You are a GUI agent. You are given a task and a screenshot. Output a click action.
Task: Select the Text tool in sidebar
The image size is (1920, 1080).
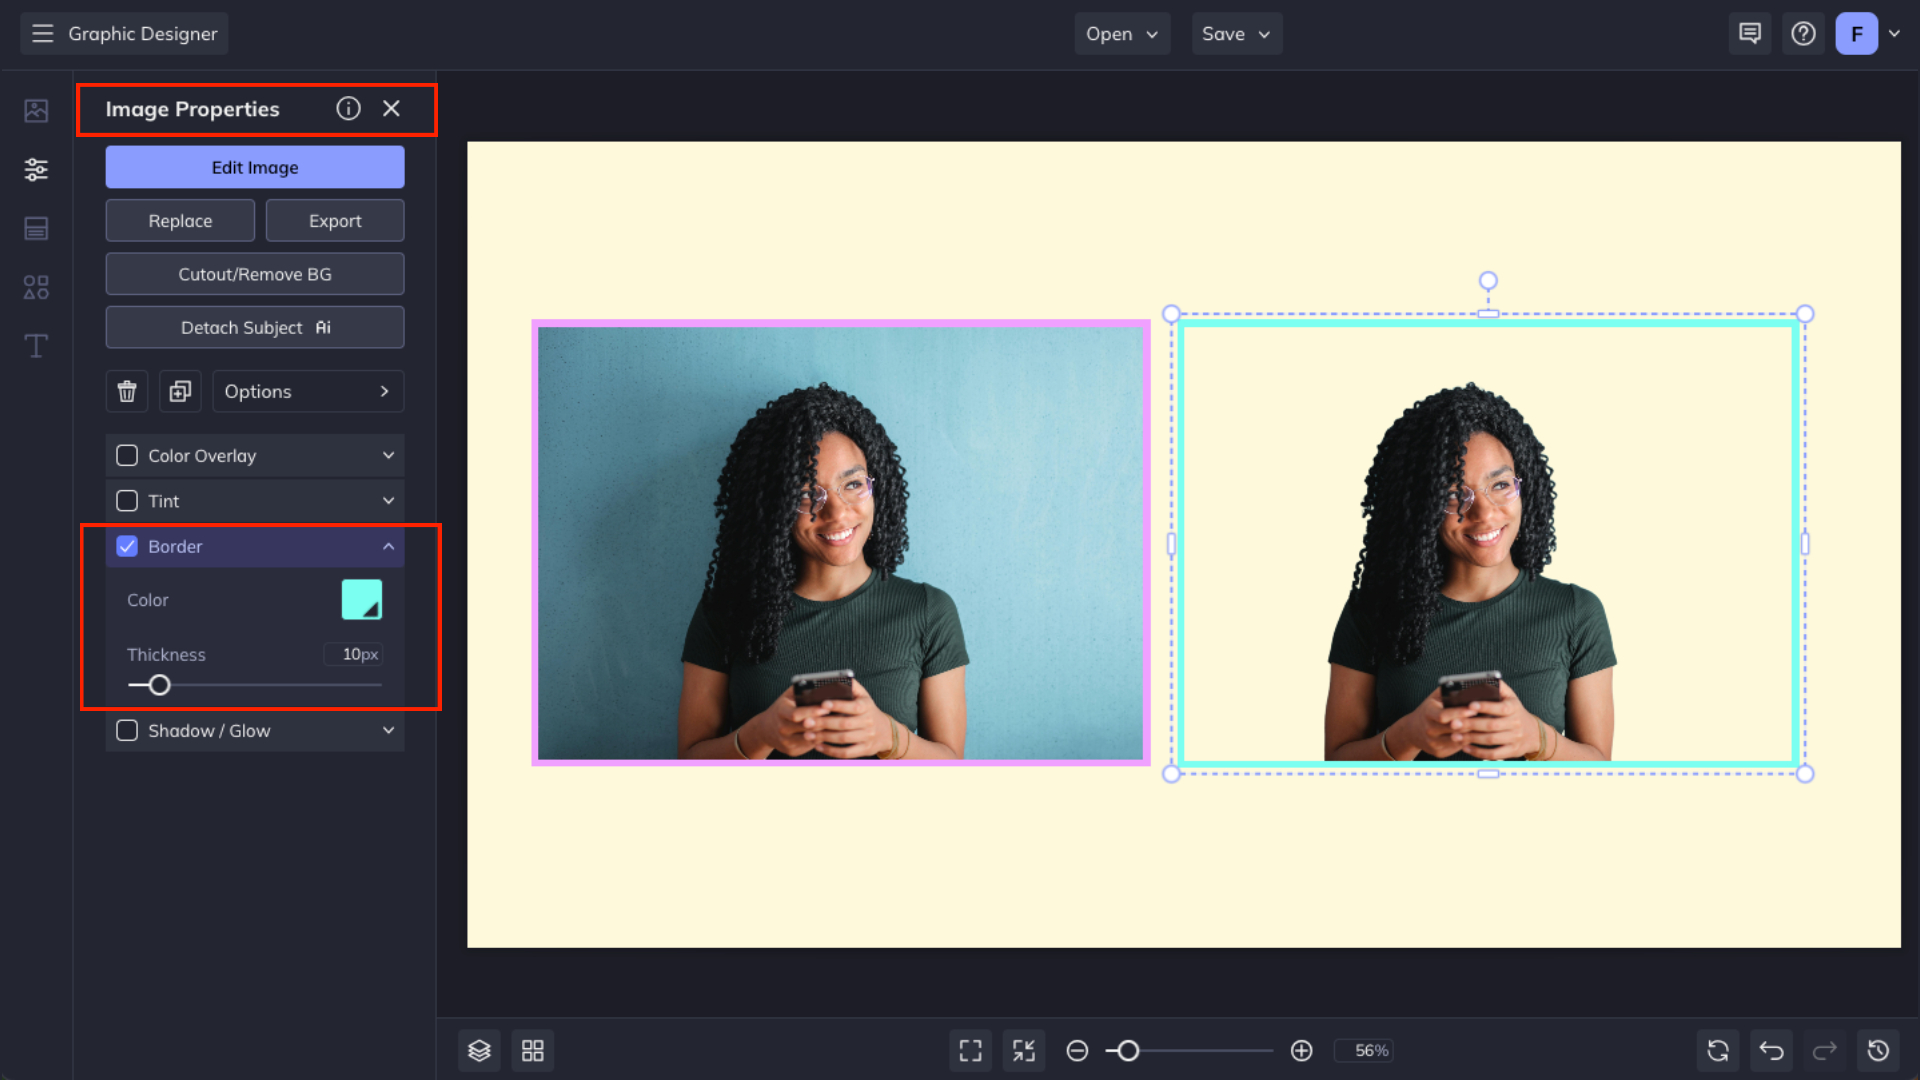point(36,346)
